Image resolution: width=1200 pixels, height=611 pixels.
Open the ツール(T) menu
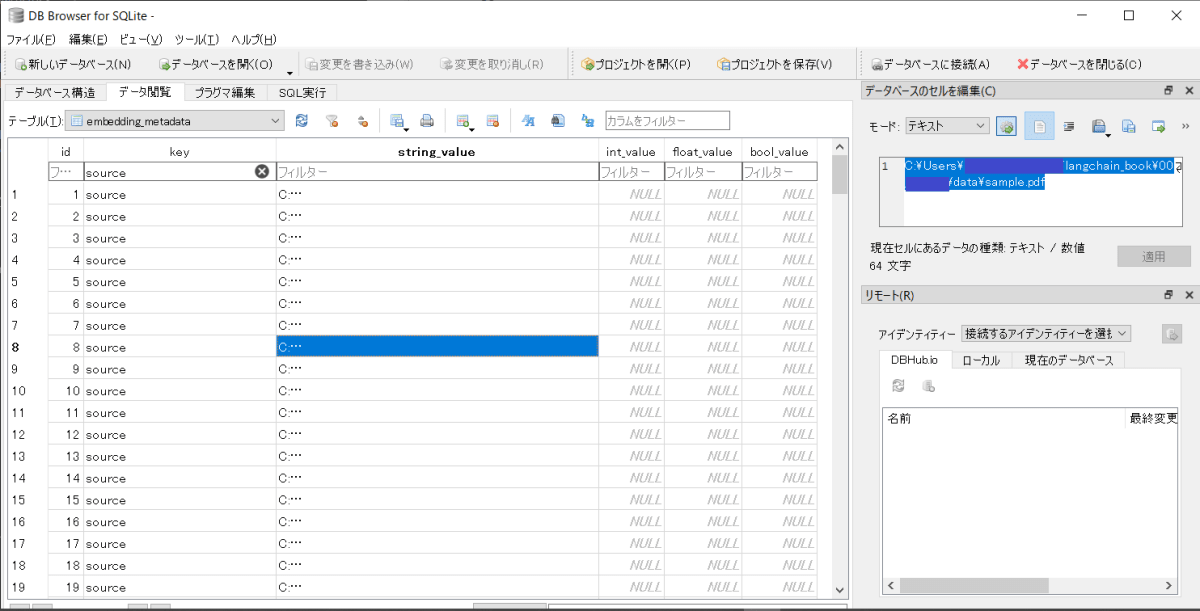[x=197, y=39]
